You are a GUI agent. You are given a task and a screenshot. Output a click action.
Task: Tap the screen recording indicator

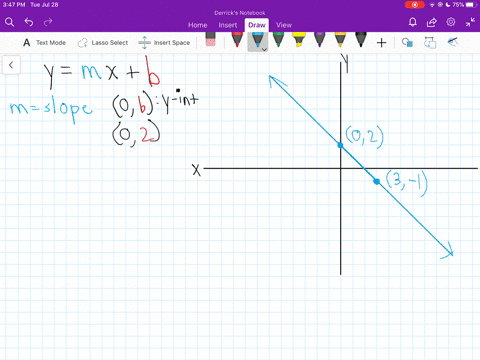click(x=414, y=5)
